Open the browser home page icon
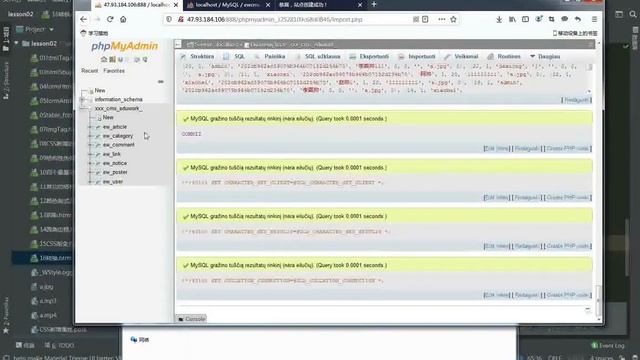 [123, 19]
